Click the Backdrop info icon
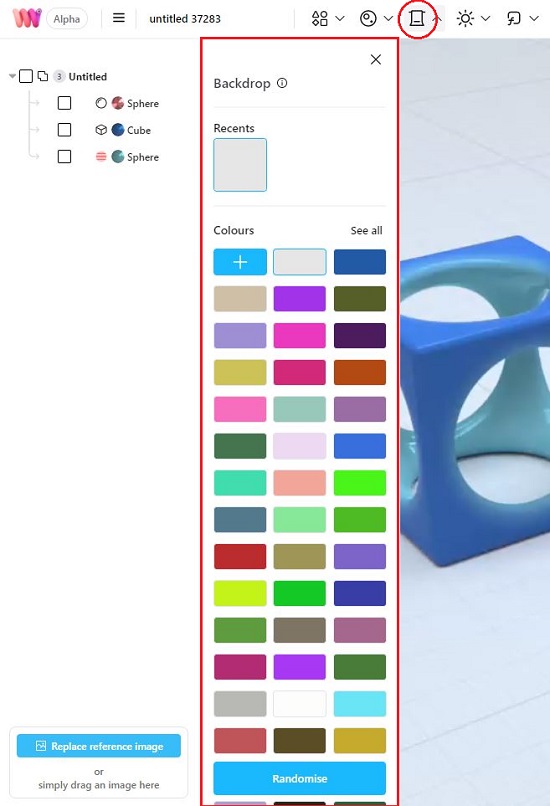Viewport: 550px width, 806px height. tap(282, 83)
